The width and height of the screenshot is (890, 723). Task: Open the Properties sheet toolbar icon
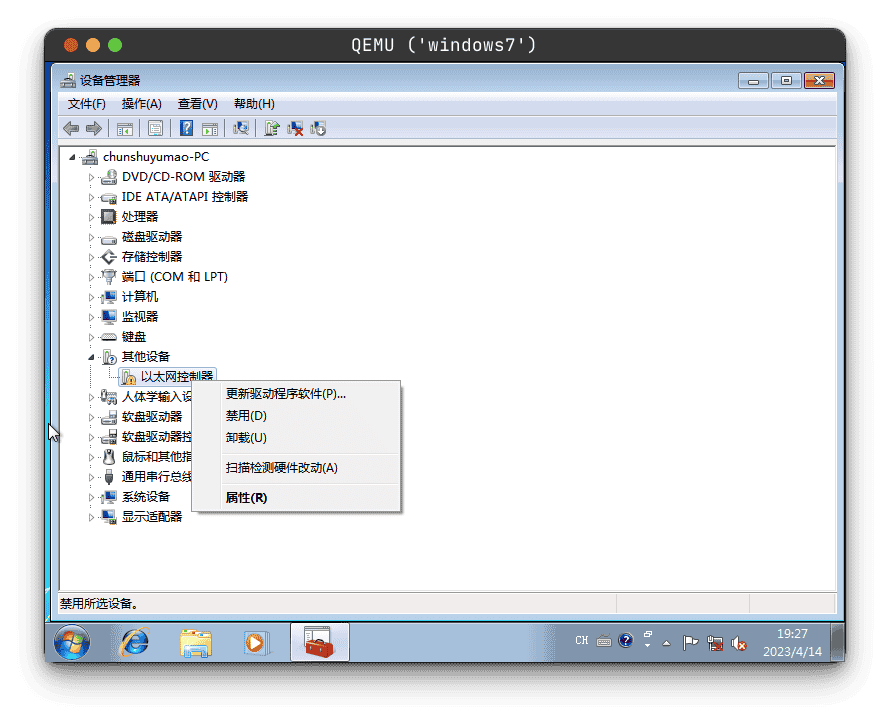coord(156,128)
